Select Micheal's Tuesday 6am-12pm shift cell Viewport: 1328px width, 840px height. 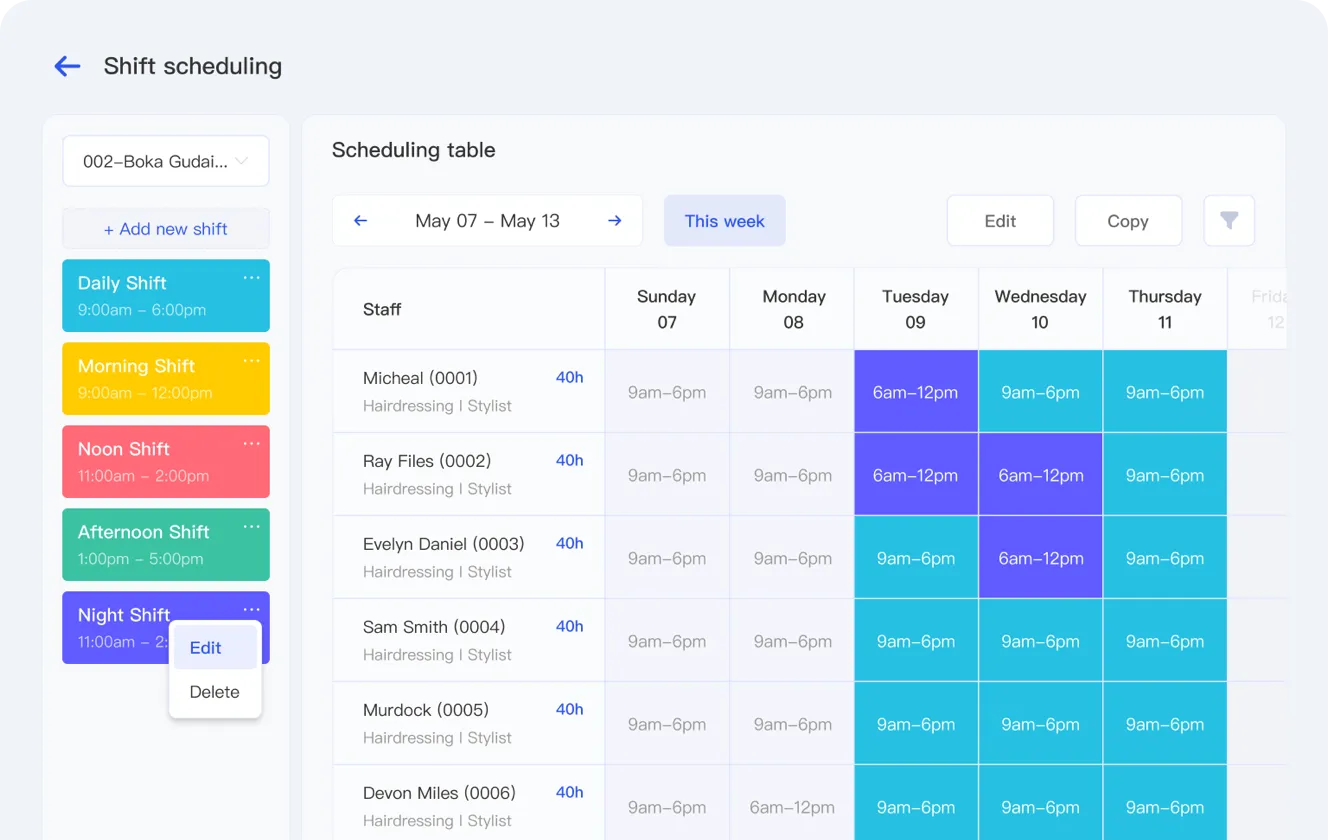[x=915, y=392]
